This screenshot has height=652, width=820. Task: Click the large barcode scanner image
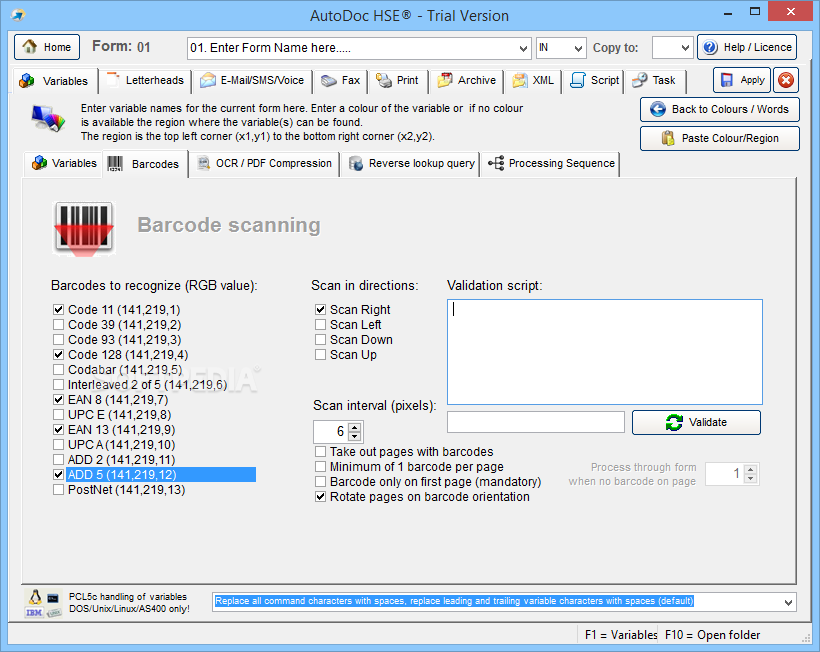click(x=84, y=228)
